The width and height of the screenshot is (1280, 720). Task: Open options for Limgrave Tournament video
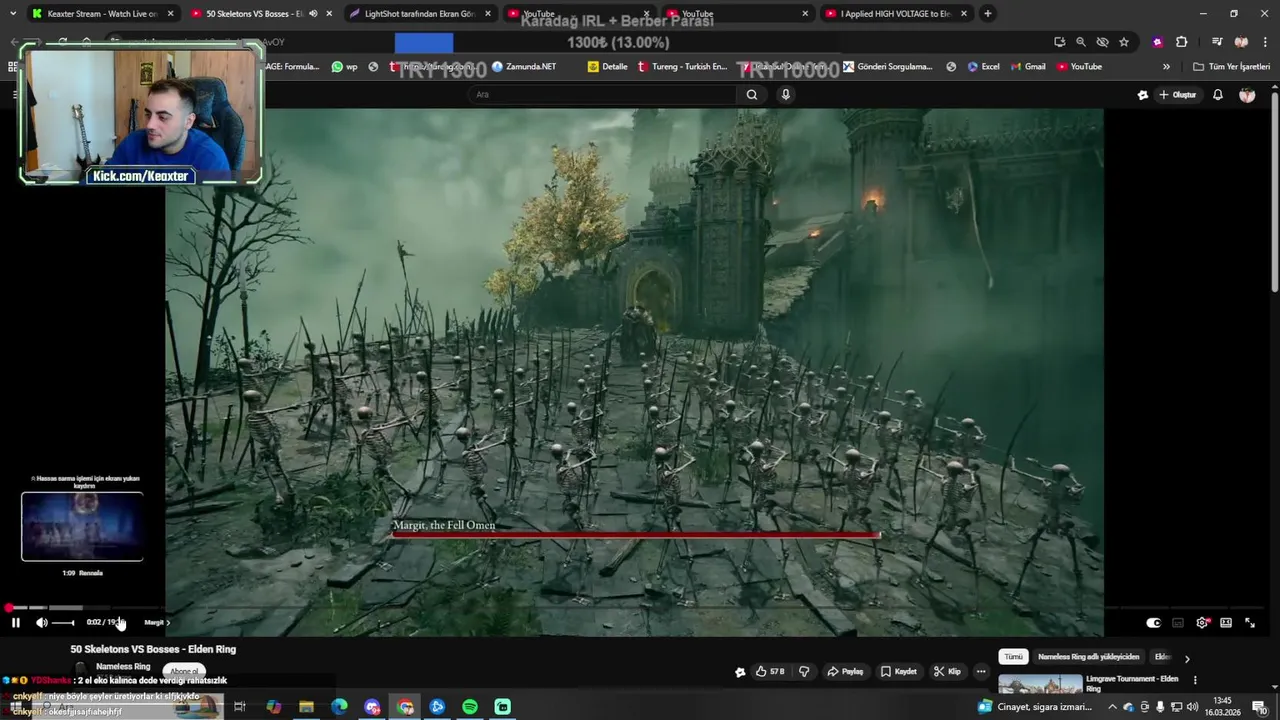[x=1195, y=680]
